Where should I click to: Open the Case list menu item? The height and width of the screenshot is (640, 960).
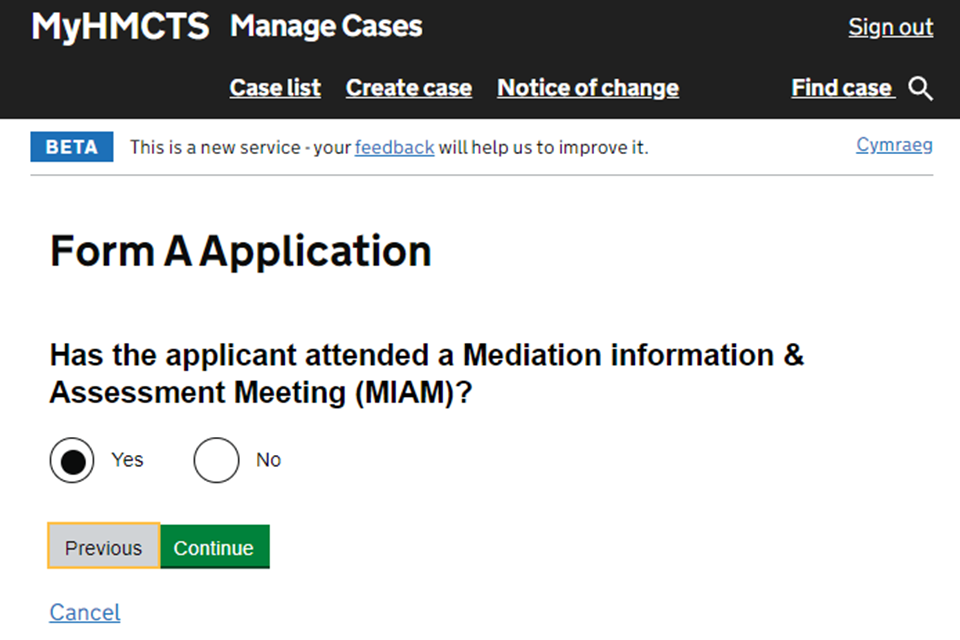pyautogui.click(x=275, y=88)
